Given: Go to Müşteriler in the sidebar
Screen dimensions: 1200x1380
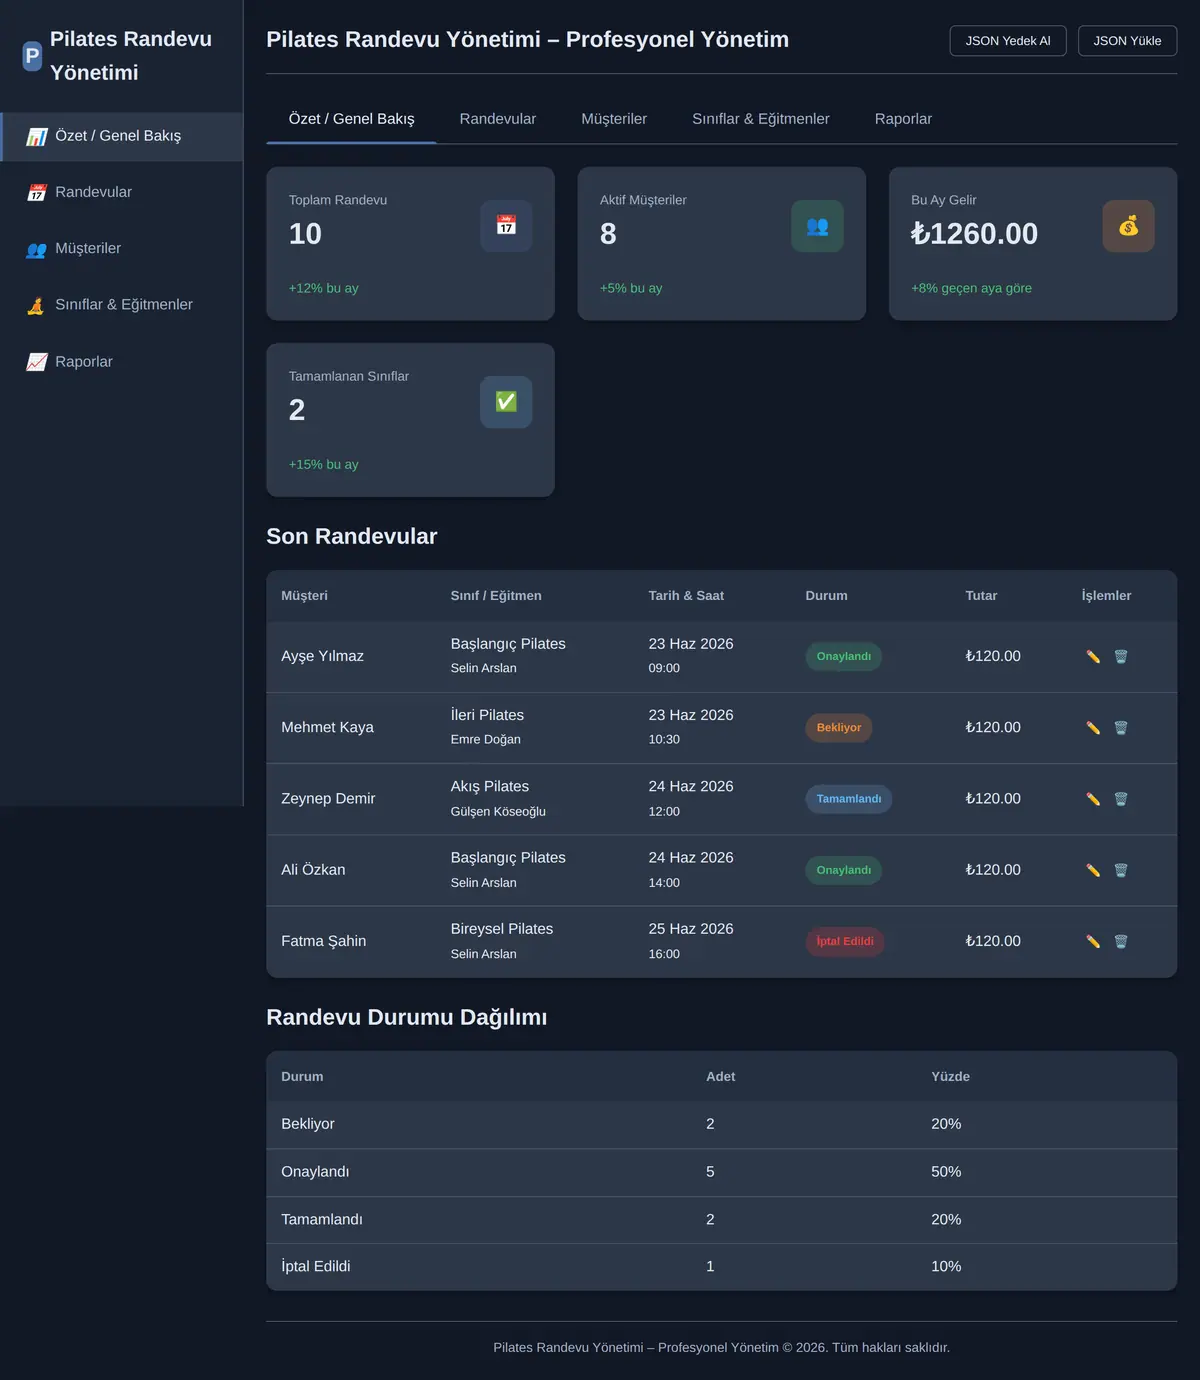Looking at the screenshot, I should [x=121, y=248].
